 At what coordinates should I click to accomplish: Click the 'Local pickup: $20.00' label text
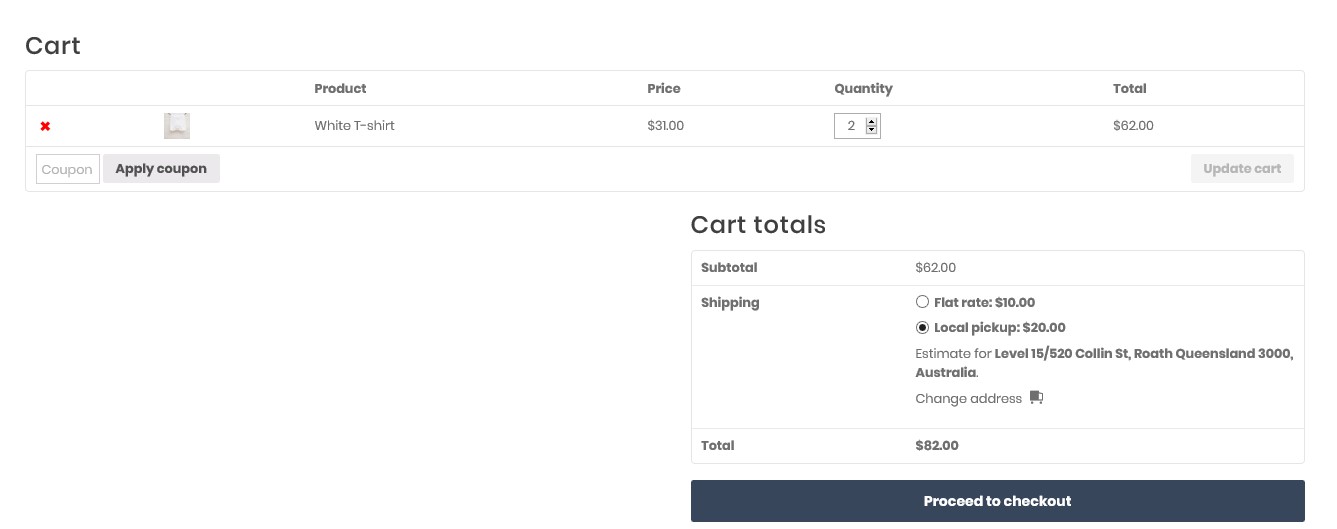point(999,327)
